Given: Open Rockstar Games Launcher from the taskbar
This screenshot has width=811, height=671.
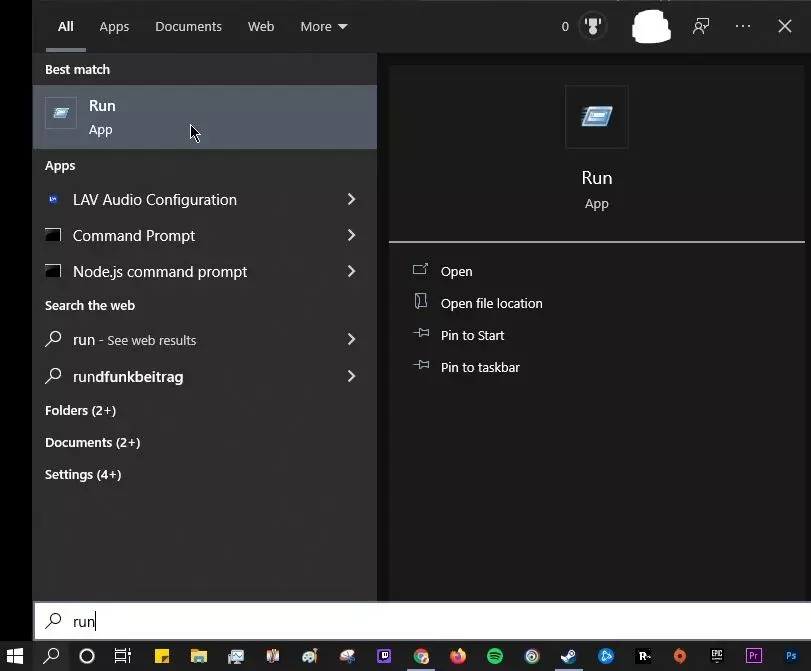Looking at the screenshot, I should (x=643, y=657).
